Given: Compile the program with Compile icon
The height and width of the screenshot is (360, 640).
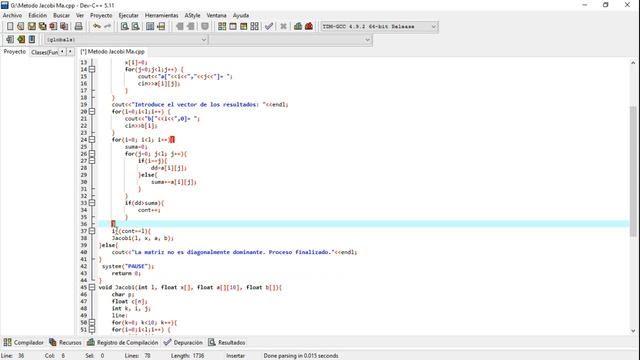Looking at the screenshot, I should [222, 27].
